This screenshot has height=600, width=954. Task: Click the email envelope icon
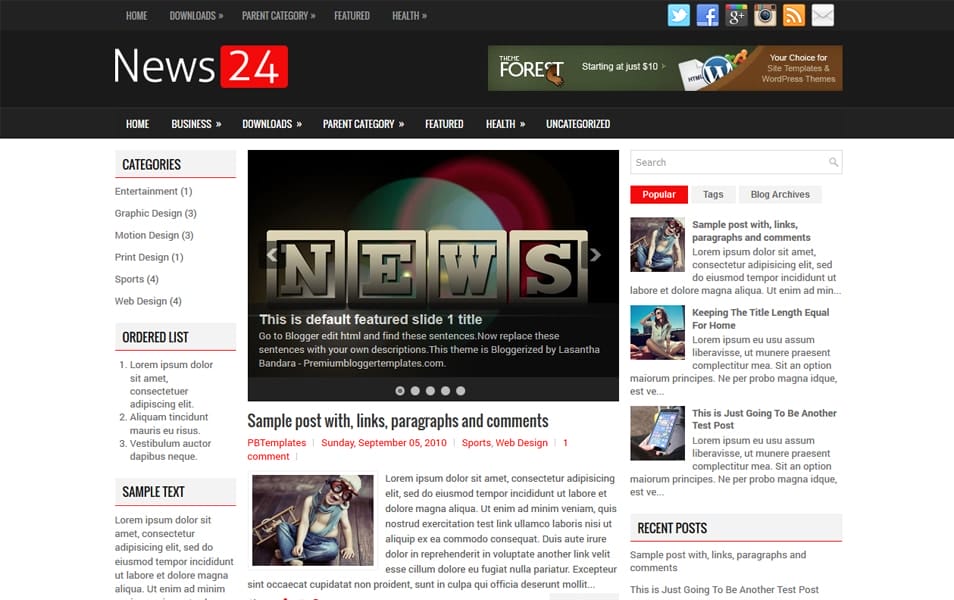click(x=822, y=15)
